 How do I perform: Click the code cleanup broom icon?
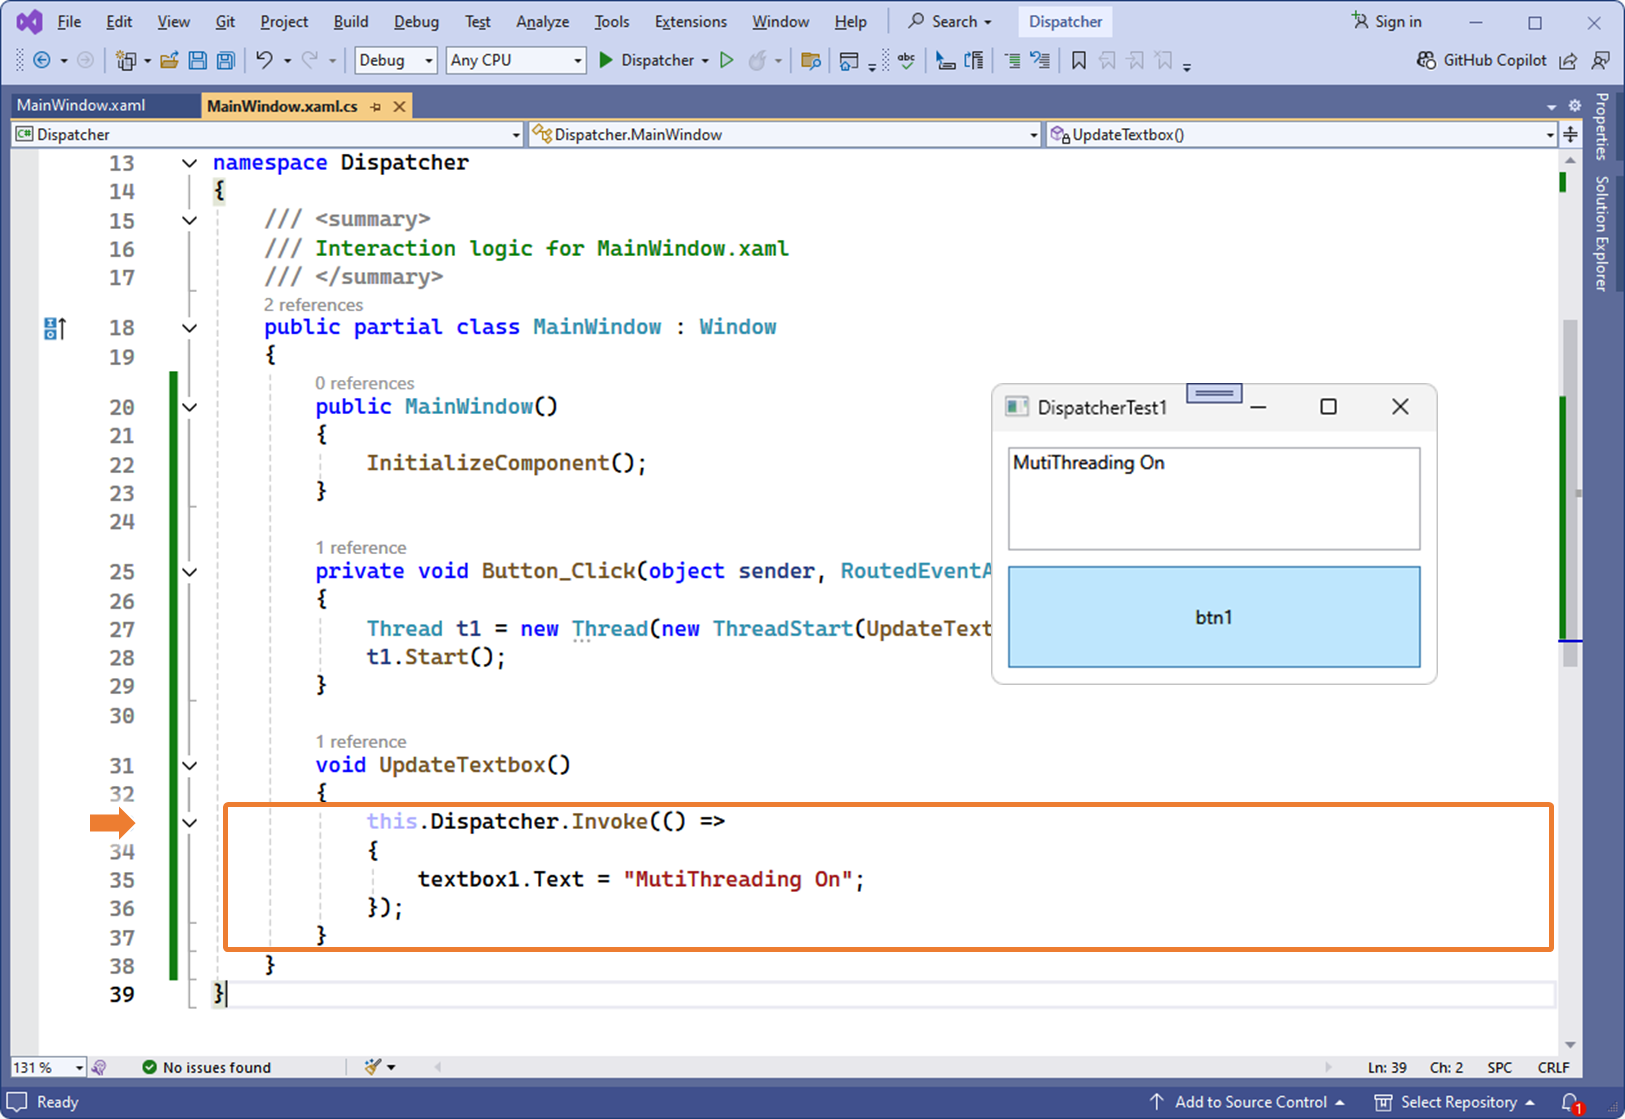coord(373,1067)
